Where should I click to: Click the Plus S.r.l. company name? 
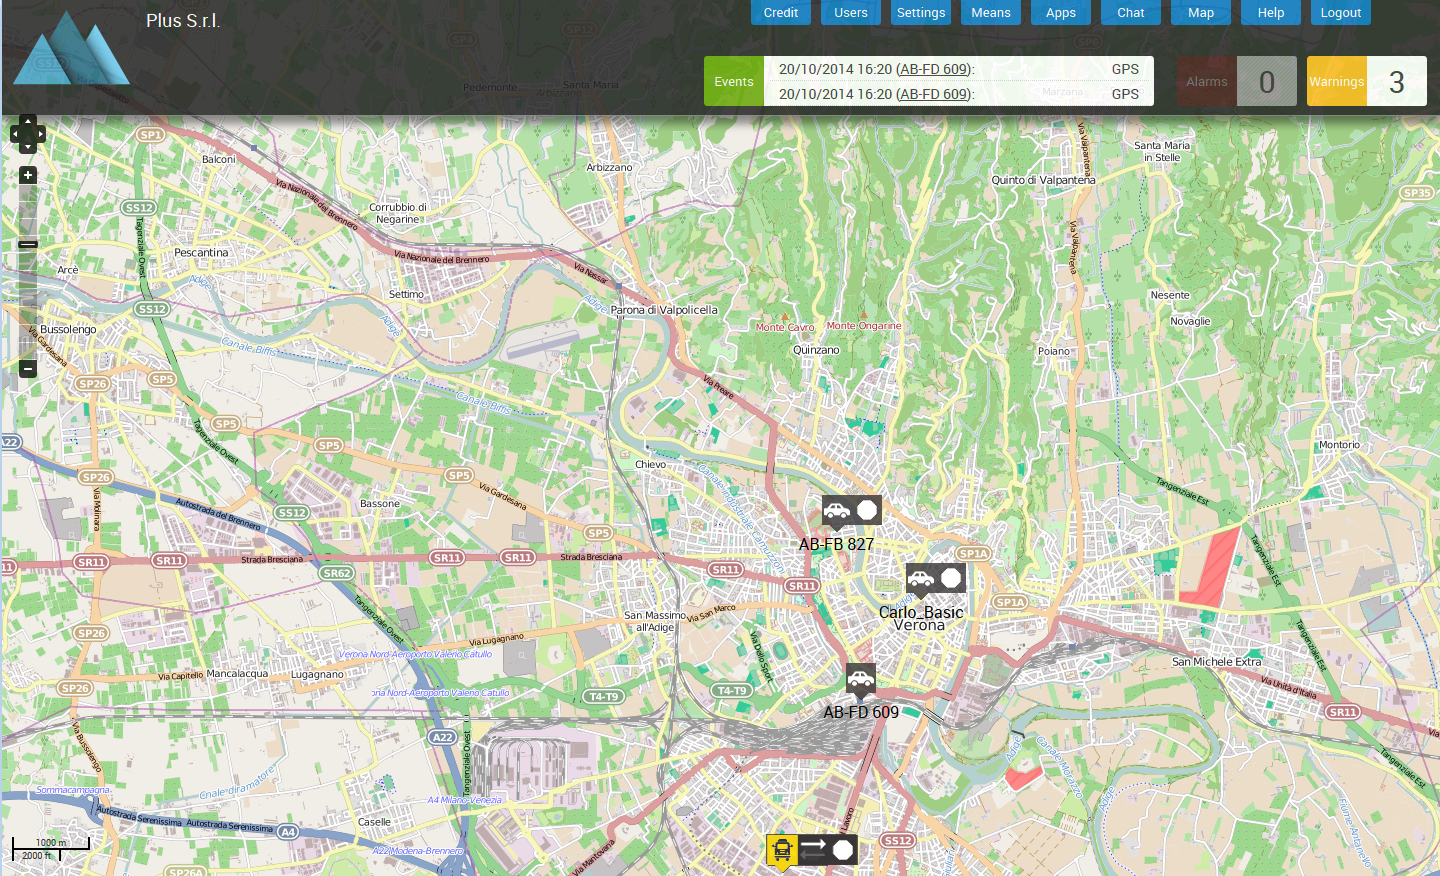pos(183,20)
